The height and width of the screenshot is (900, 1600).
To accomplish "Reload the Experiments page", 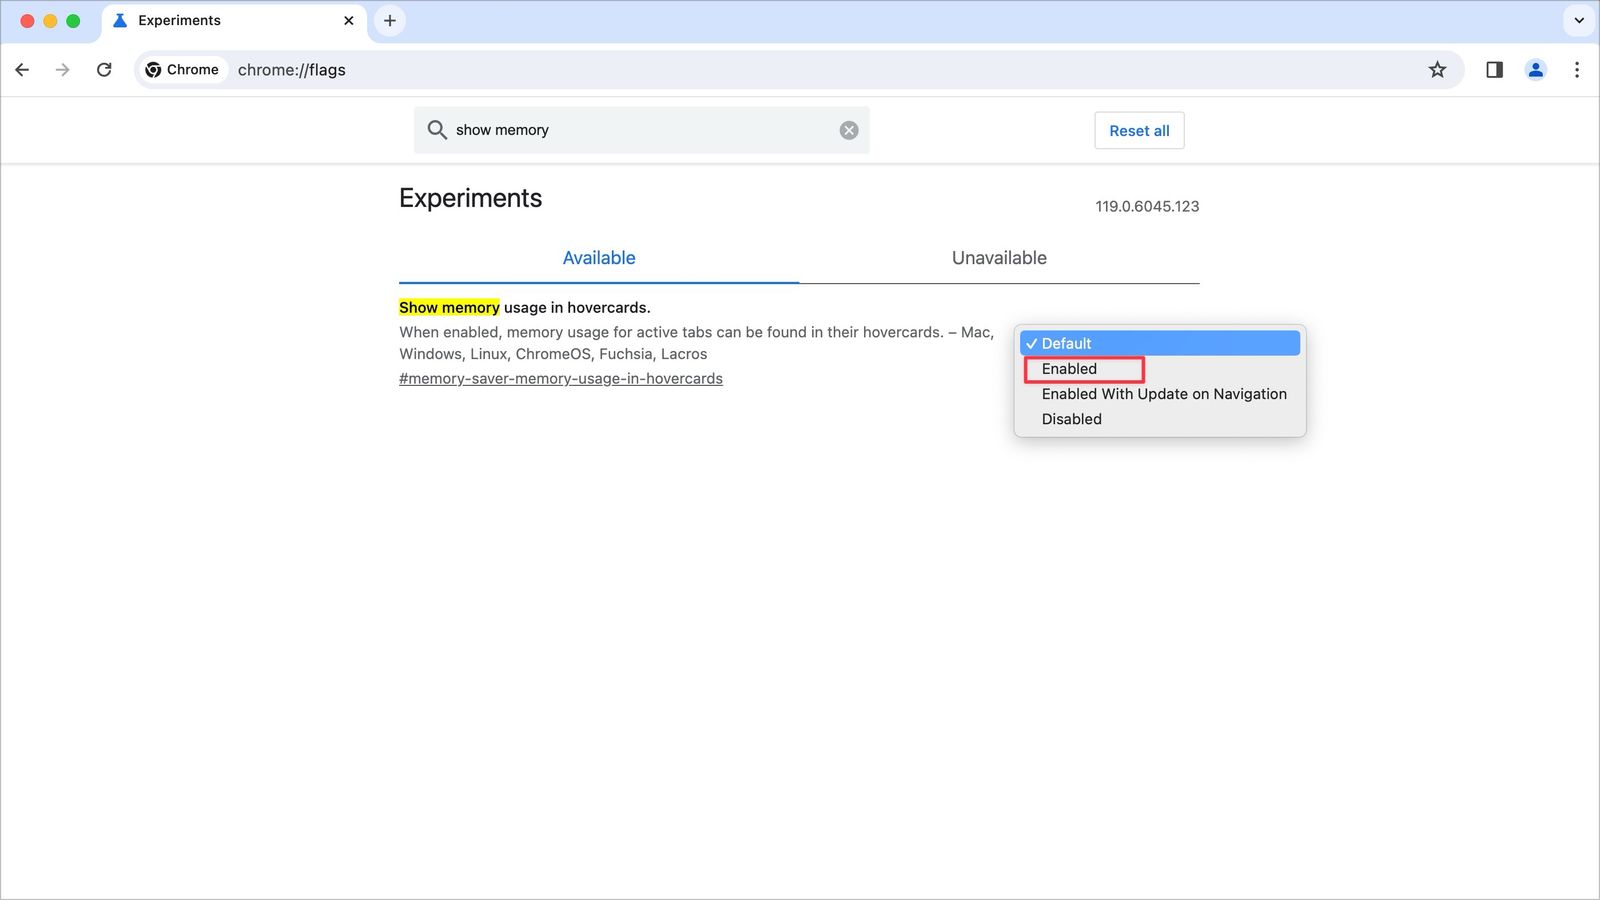I will tap(104, 70).
